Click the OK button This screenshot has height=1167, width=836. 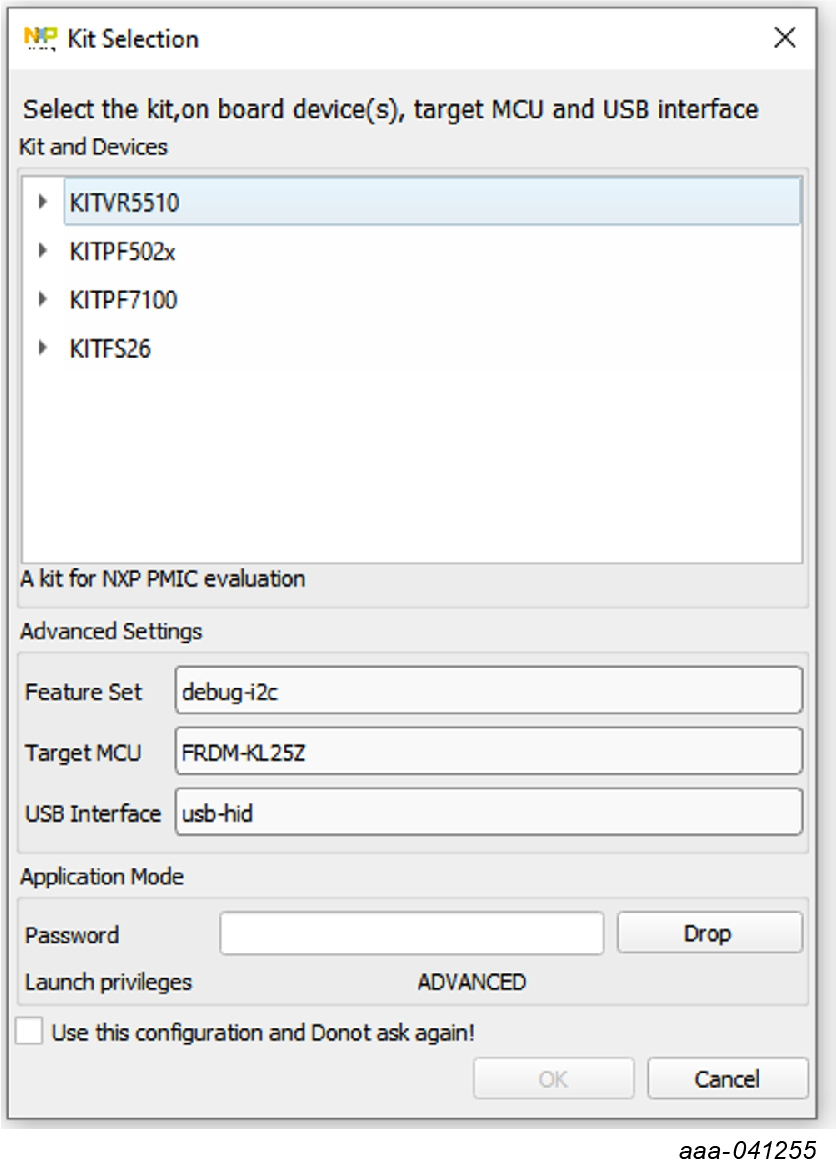point(553,1078)
